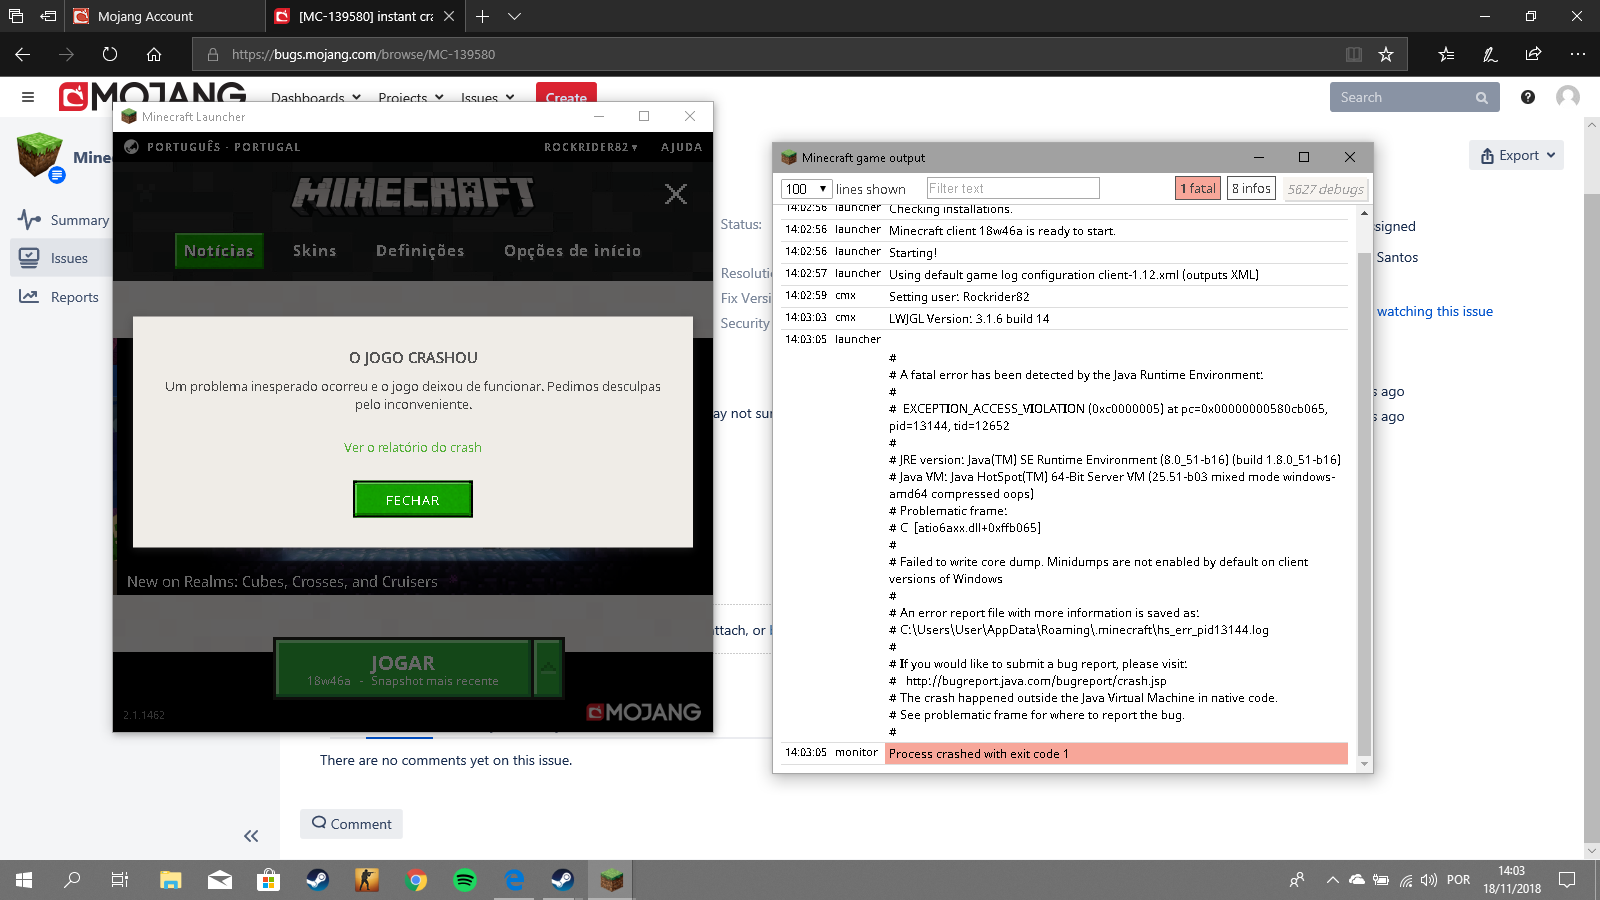Open Microsoft Edge from taskbar
The width and height of the screenshot is (1600, 900).
click(x=514, y=880)
